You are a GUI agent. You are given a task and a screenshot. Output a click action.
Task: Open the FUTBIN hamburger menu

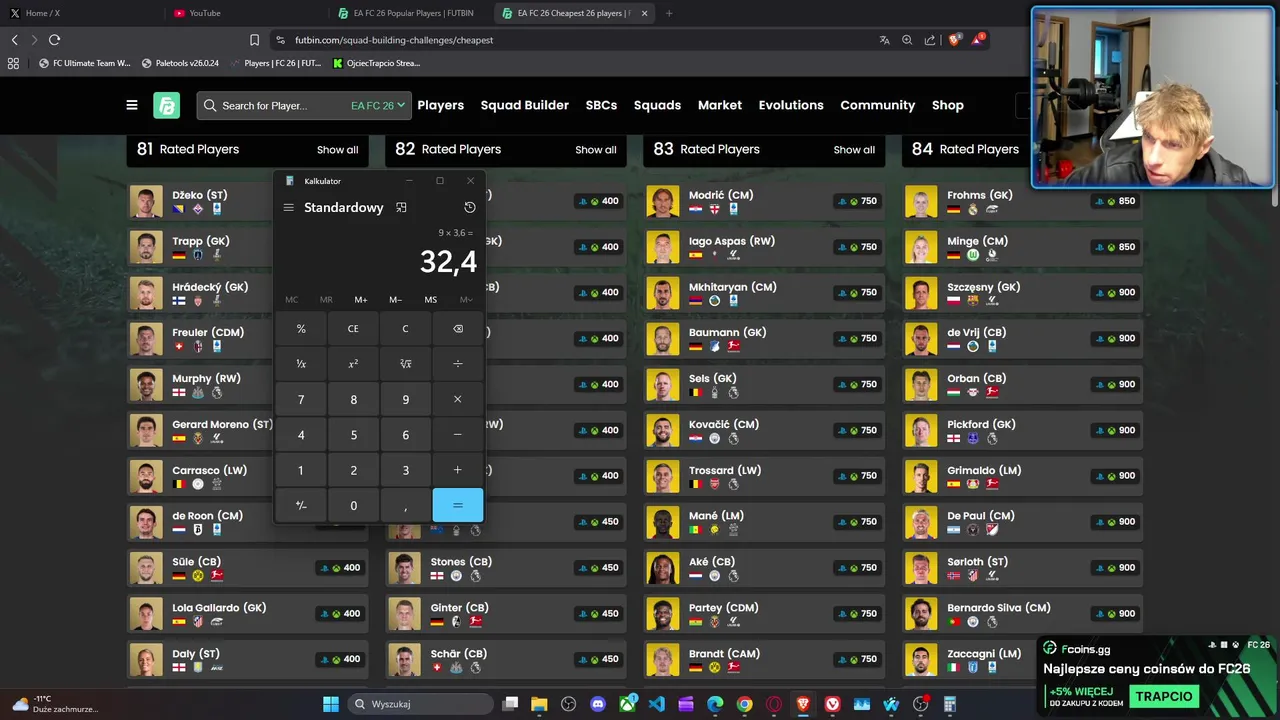point(131,105)
